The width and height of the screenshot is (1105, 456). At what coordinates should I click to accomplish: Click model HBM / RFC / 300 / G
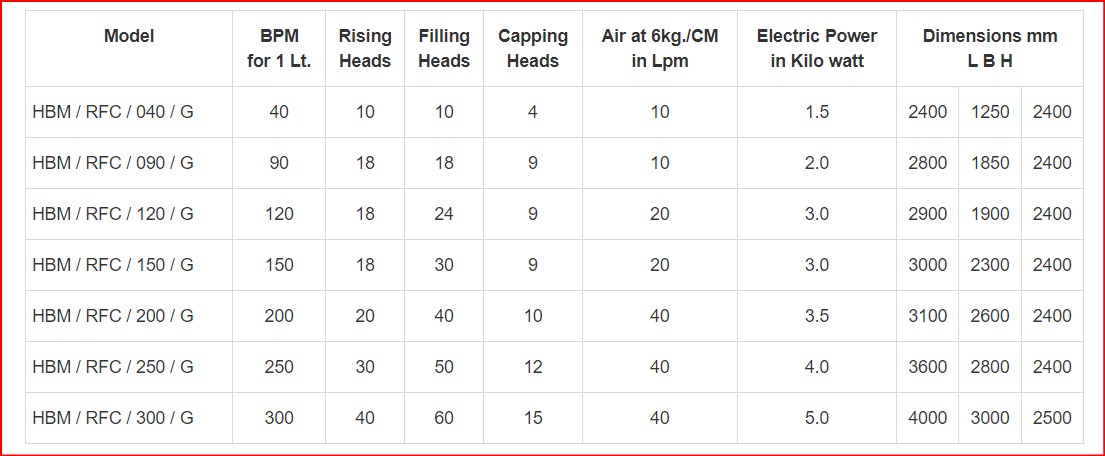click(x=113, y=417)
